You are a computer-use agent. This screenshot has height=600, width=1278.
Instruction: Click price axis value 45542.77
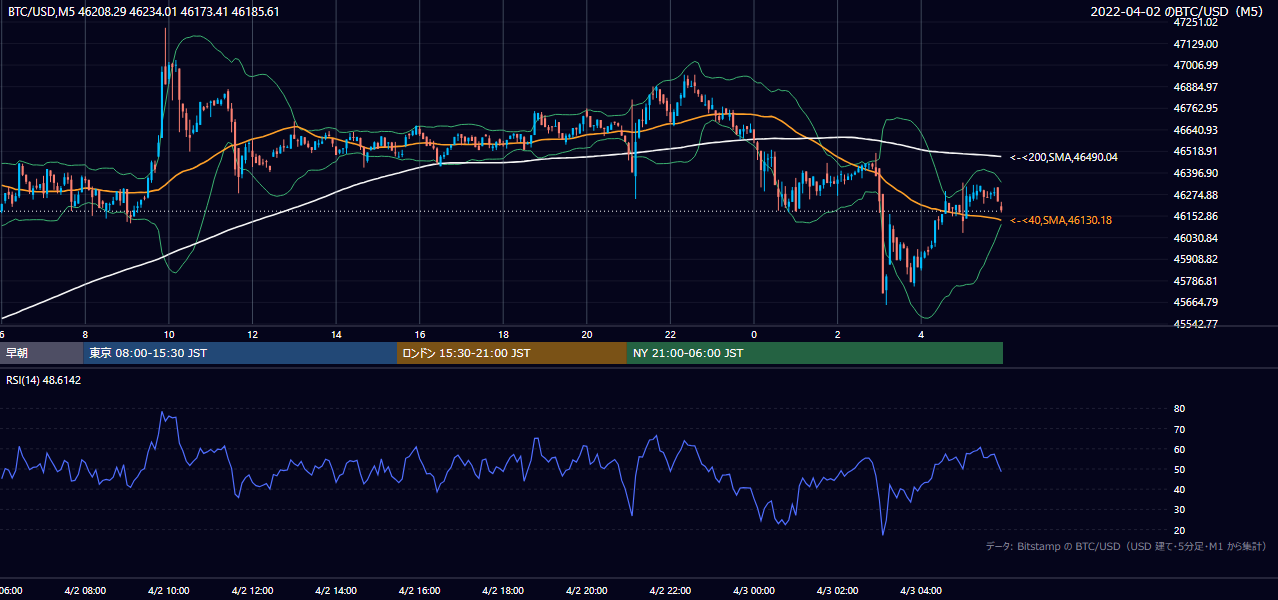pyautogui.click(x=1195, y=324)
